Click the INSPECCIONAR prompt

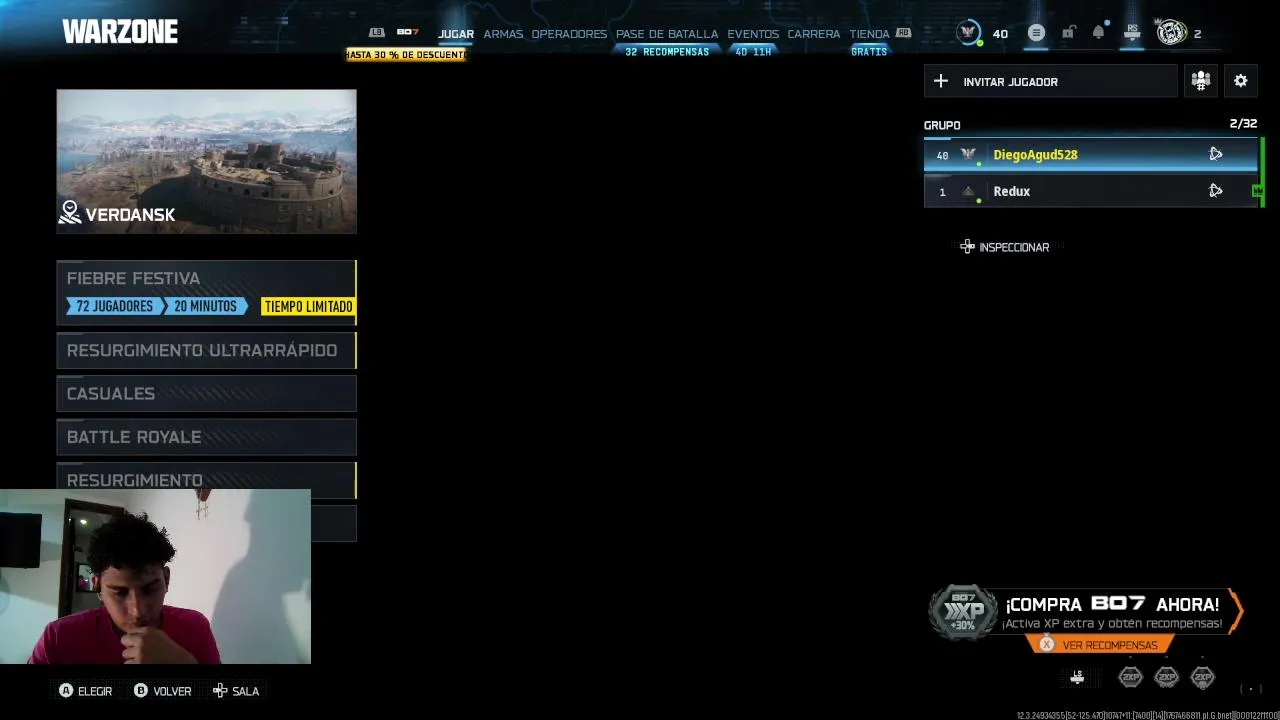[x=1005, y=247]
